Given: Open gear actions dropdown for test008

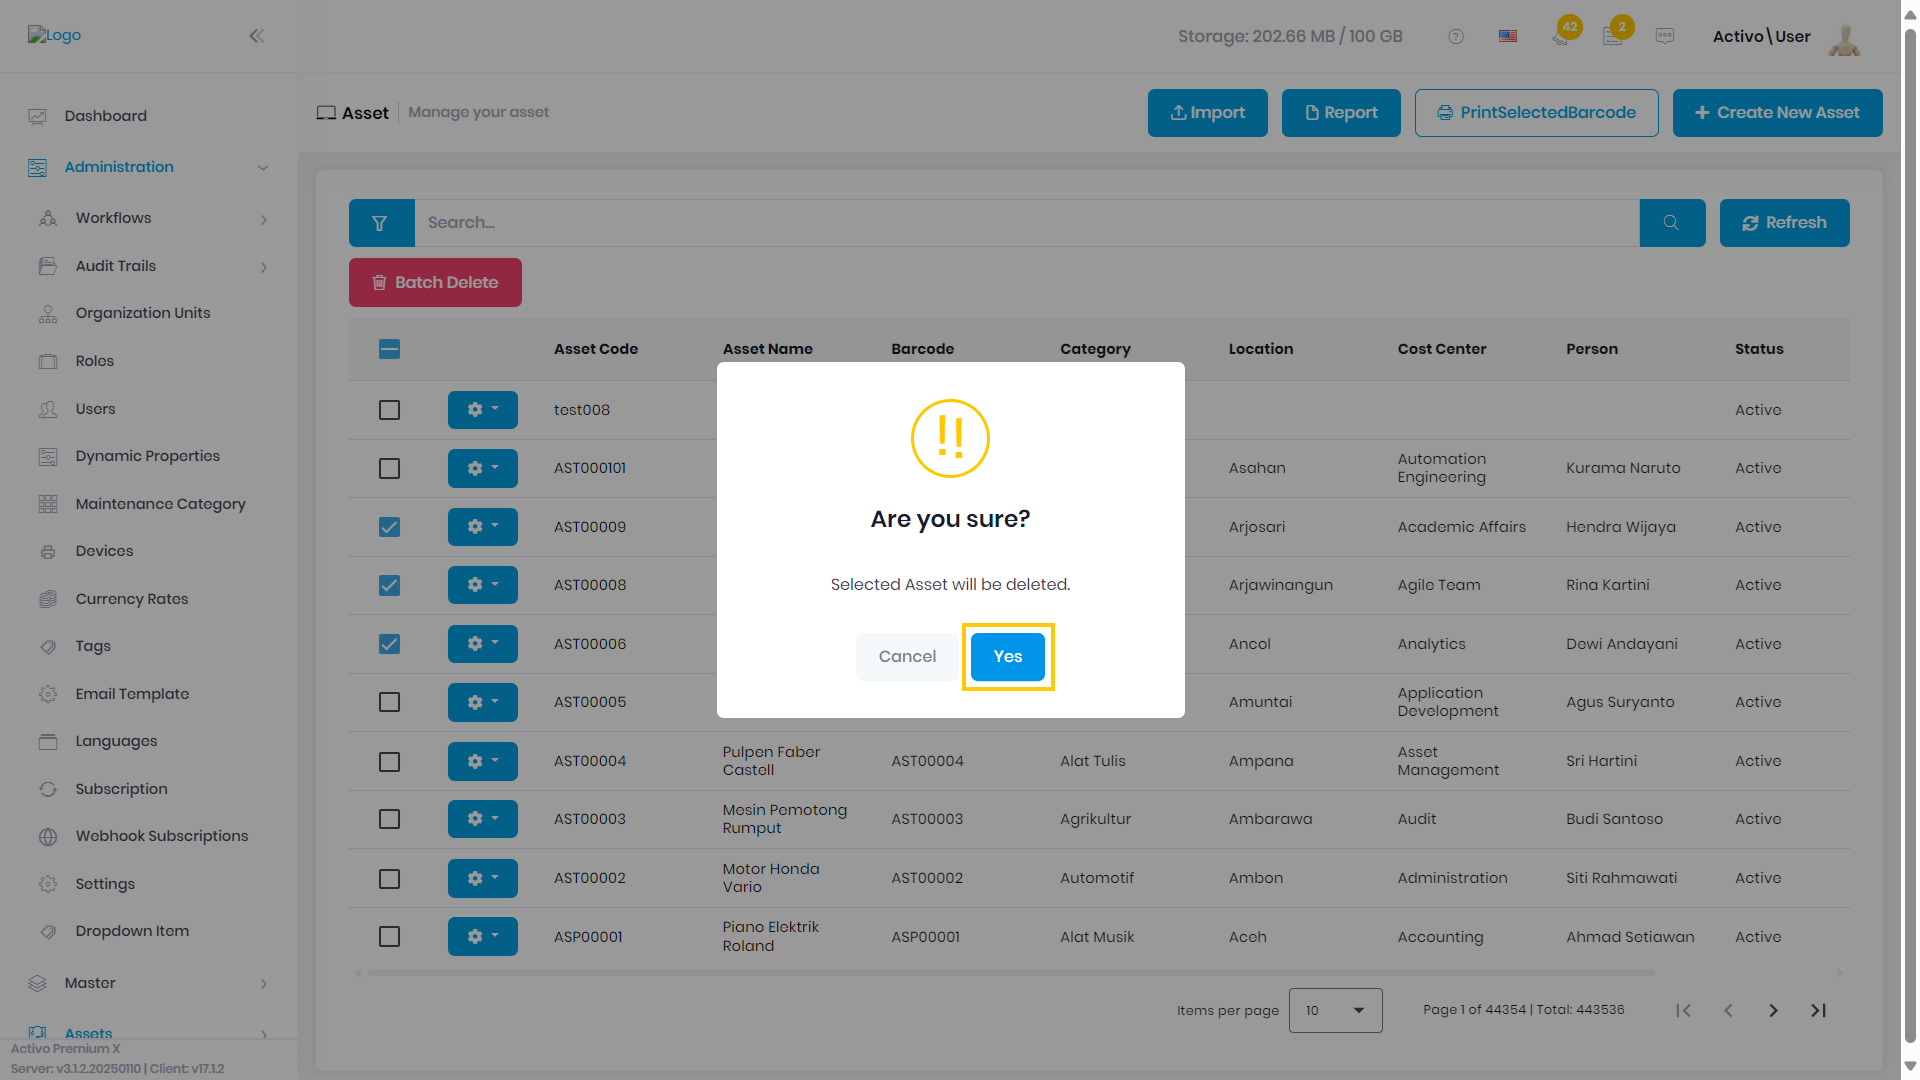Looking at the screenshot, I should [483, 410].
